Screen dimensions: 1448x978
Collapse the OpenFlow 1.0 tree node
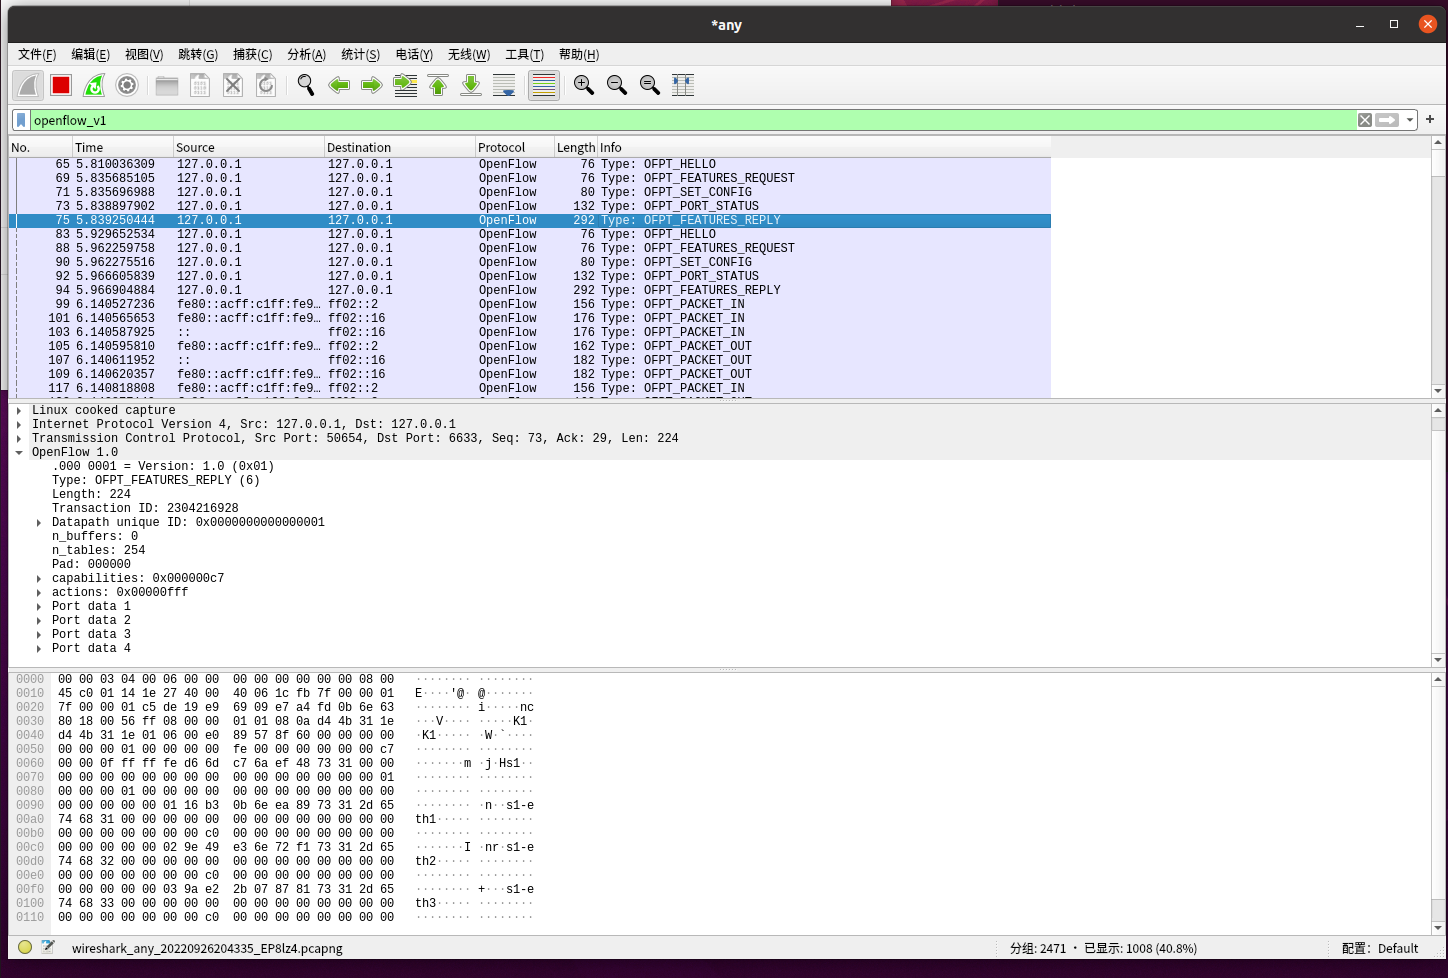19,452
